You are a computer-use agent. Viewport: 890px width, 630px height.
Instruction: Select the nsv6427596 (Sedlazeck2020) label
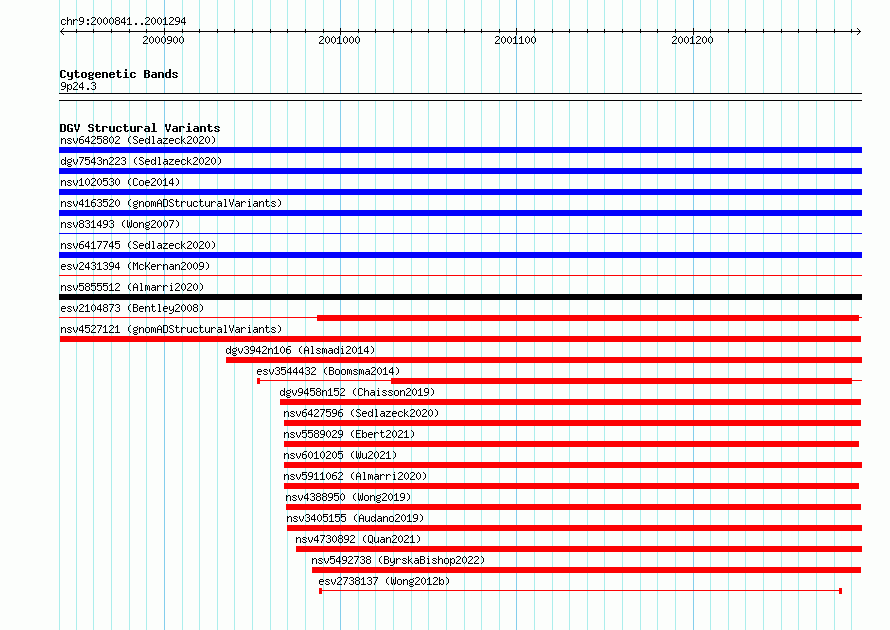[x=361, y=413]
